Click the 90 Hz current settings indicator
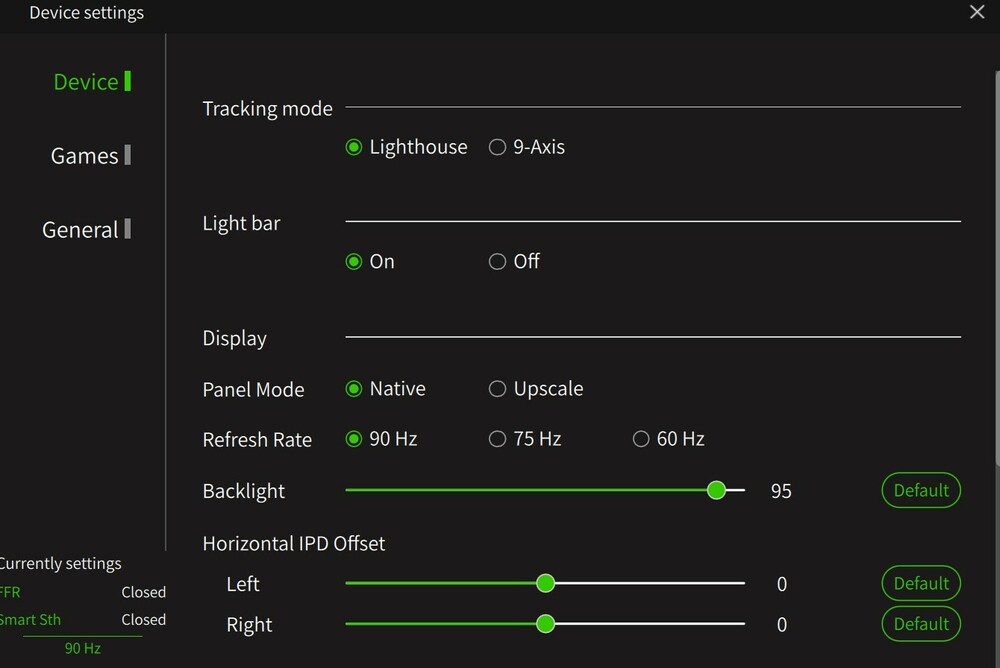Image resolution: width=1000 pixels, height=668 pixels. pyautogui.click(x=83, y=648)
